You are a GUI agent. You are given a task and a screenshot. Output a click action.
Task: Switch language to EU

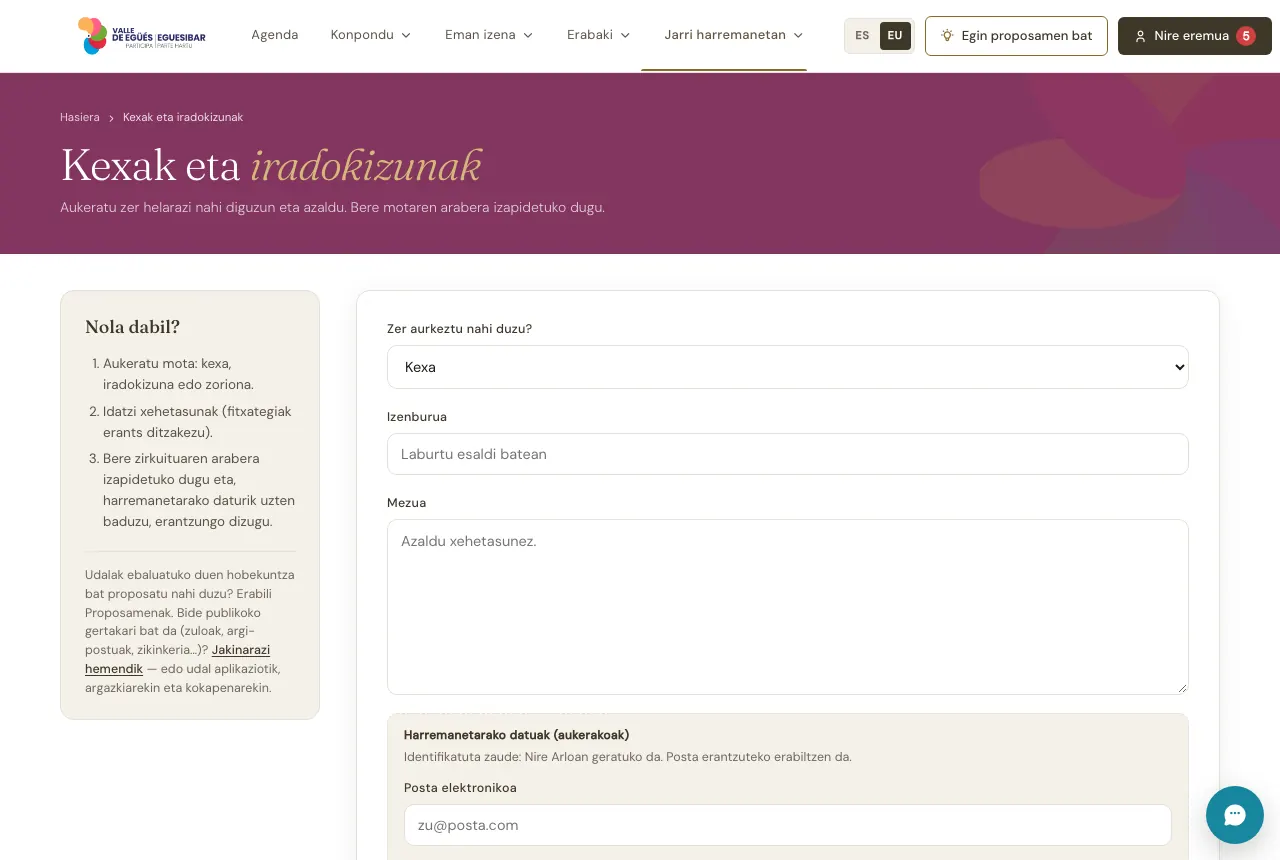coord(895,36)
